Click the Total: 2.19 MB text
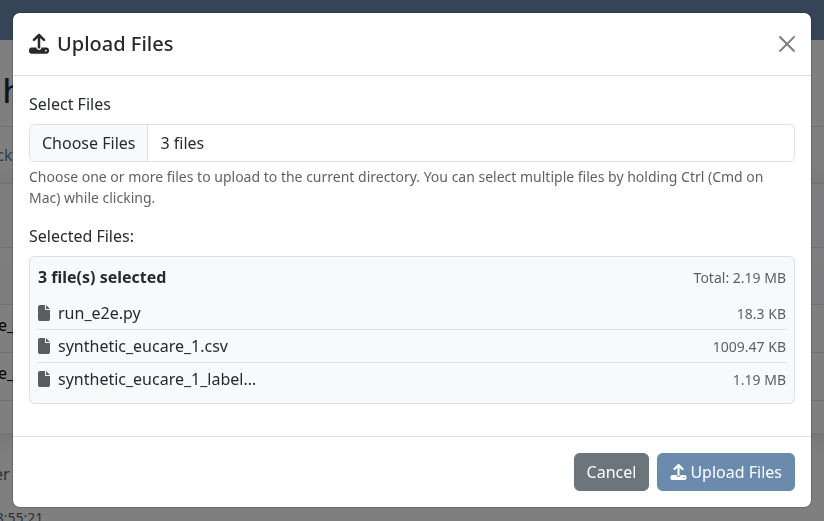Image resolution: width=824 pixels, height=521 pixels. [739, 278]
